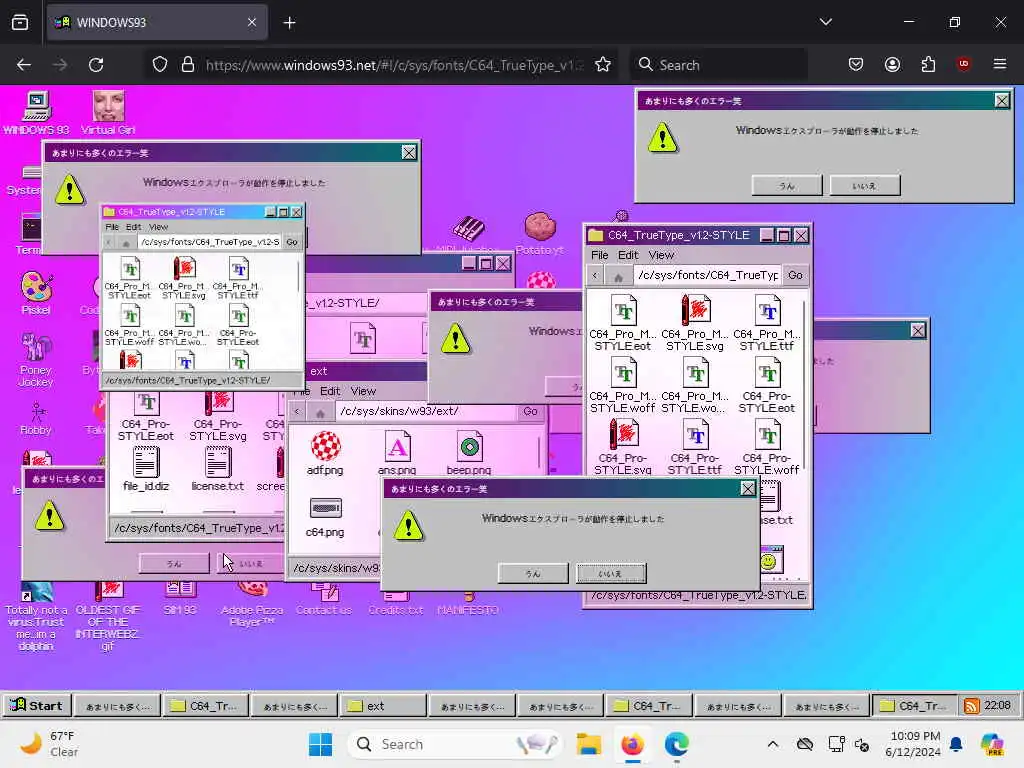Open File menu in the right C64_TrueType window
The height and width of the screenshot is (768, 1024).
point(599,255)
